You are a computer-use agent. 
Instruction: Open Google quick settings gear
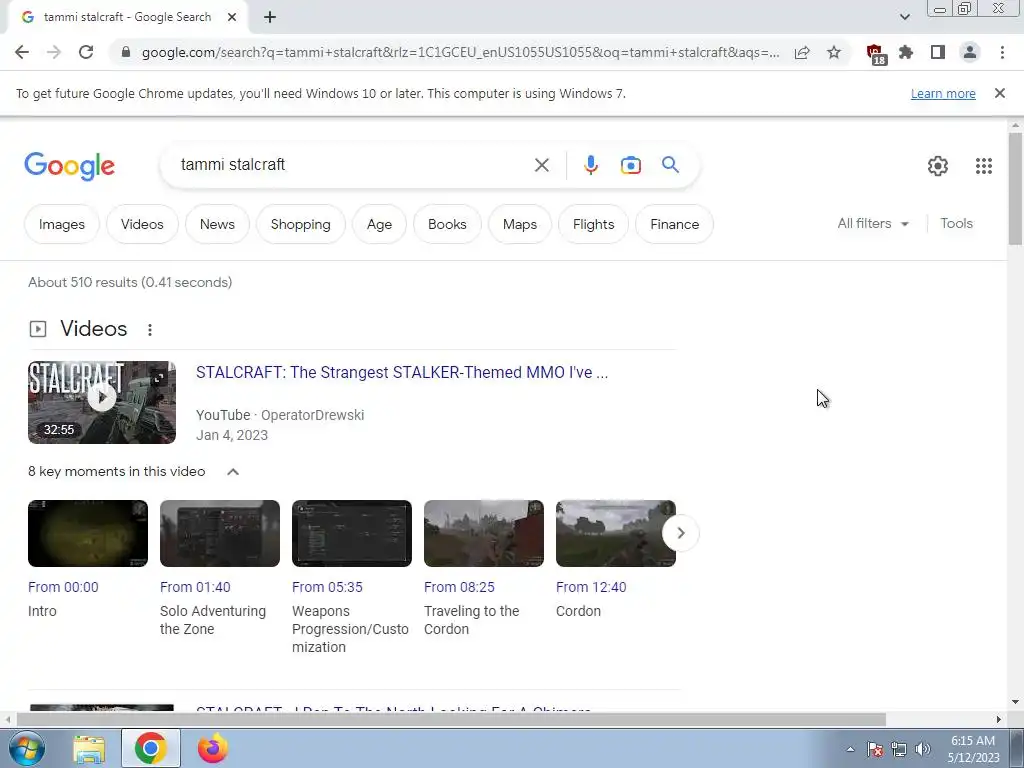pos(938,166)
